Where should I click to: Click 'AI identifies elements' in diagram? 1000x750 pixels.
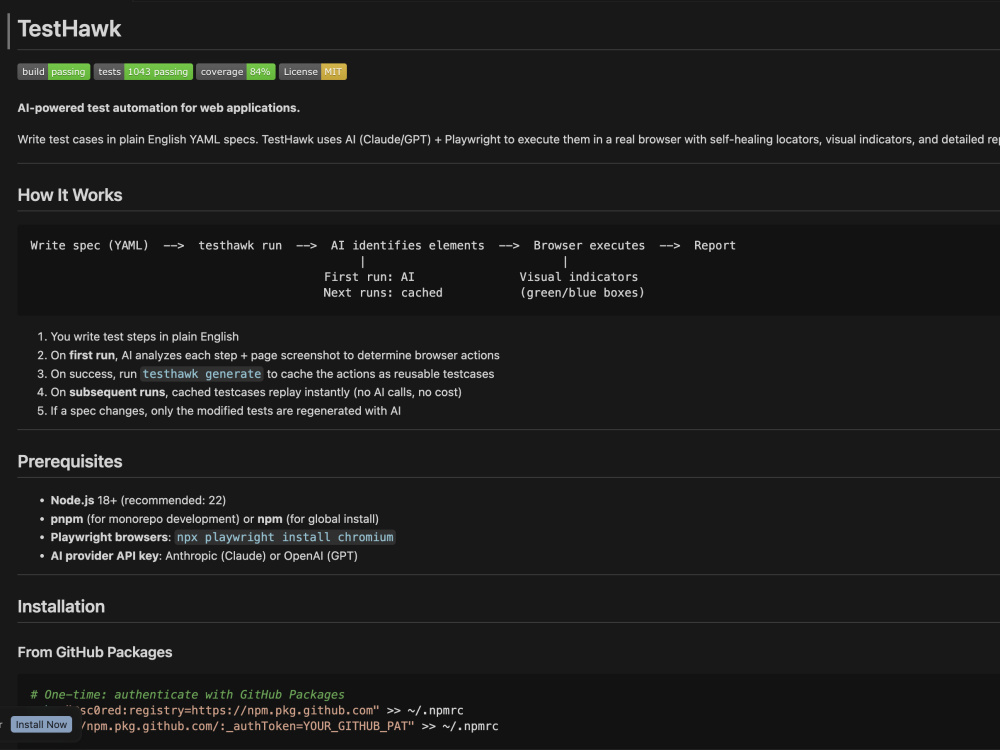tap(408, 246)
